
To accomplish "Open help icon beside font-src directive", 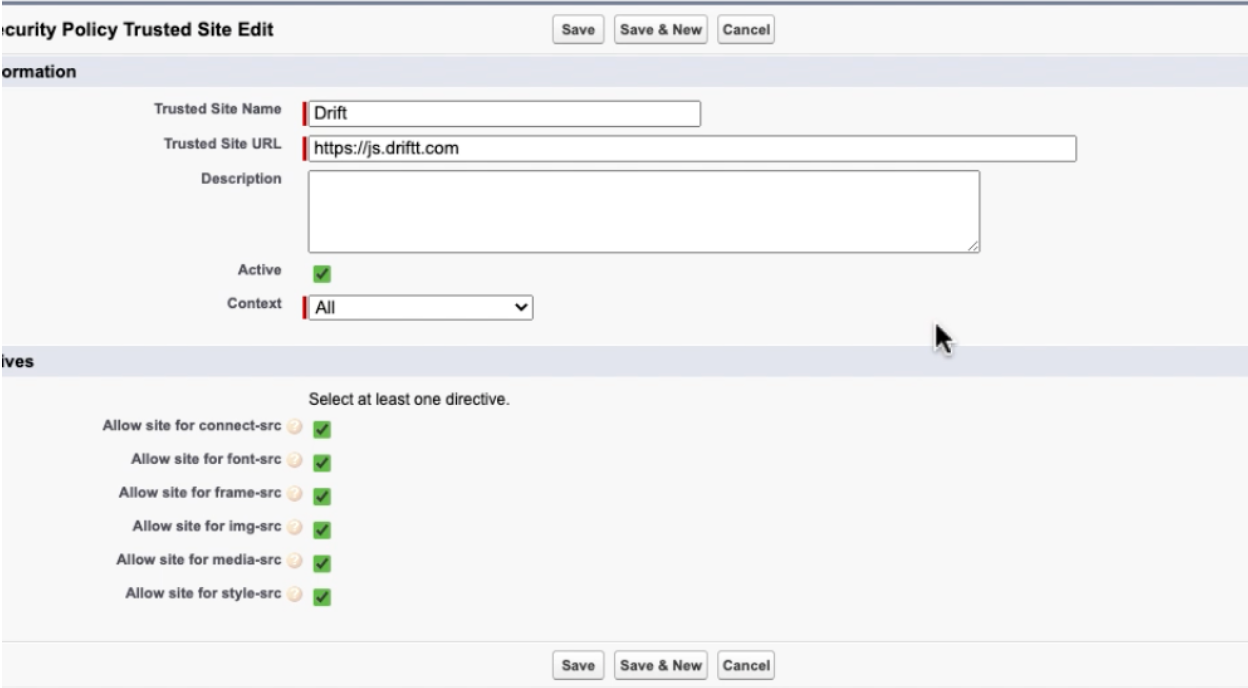I will [295, 460].
